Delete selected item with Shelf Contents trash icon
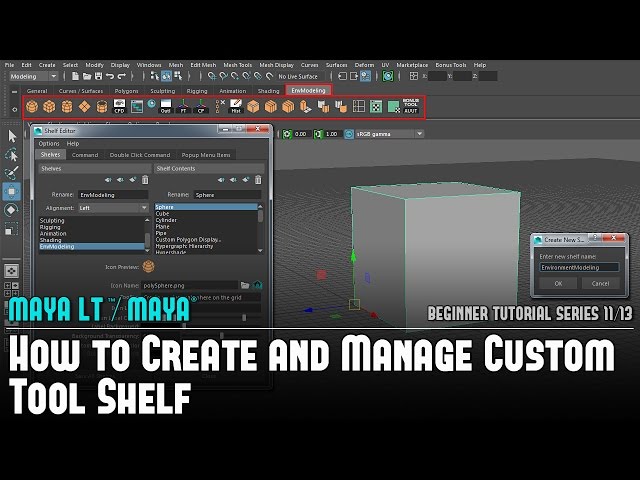Viewport: 640px width, 480px height. pyautogui.click(x=258, y=180)
